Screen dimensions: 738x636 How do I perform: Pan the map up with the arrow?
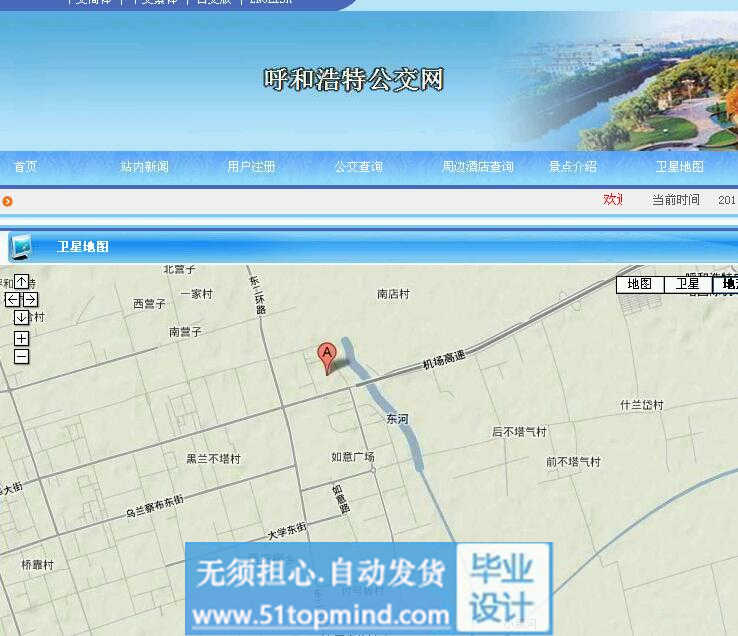(22, 282)
